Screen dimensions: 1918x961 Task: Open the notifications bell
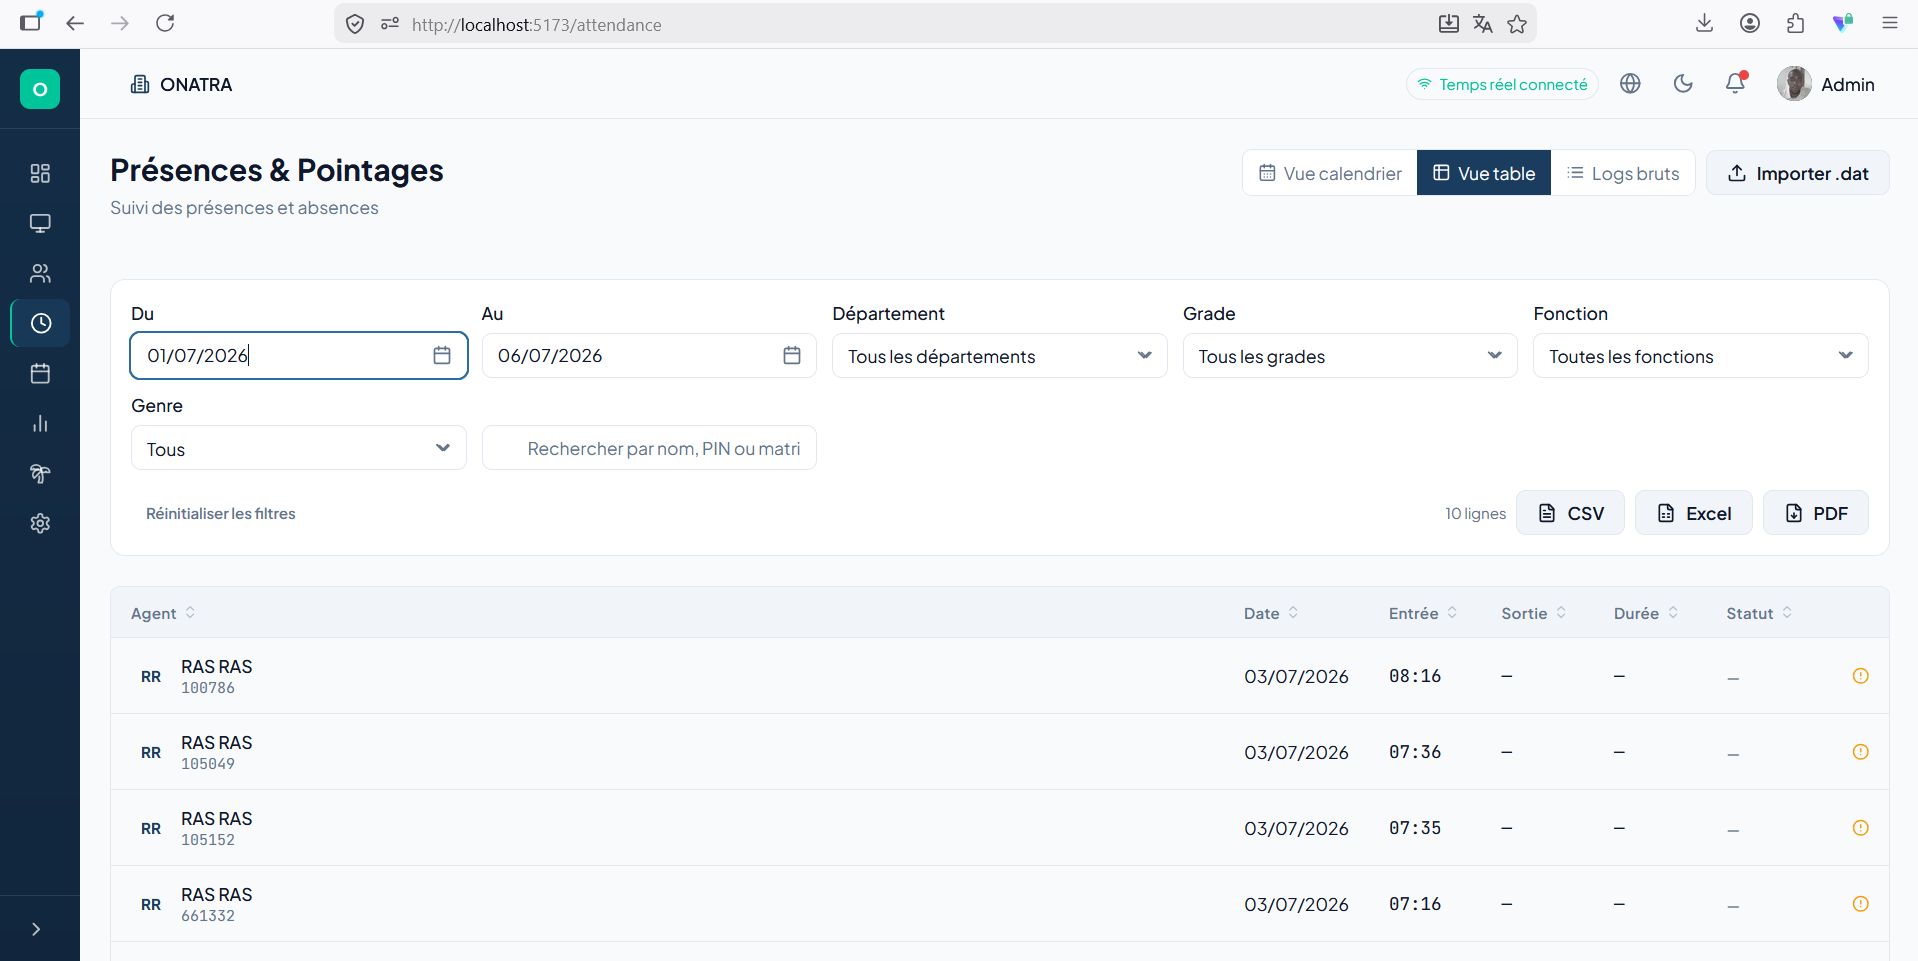(x=1736, y=84)
